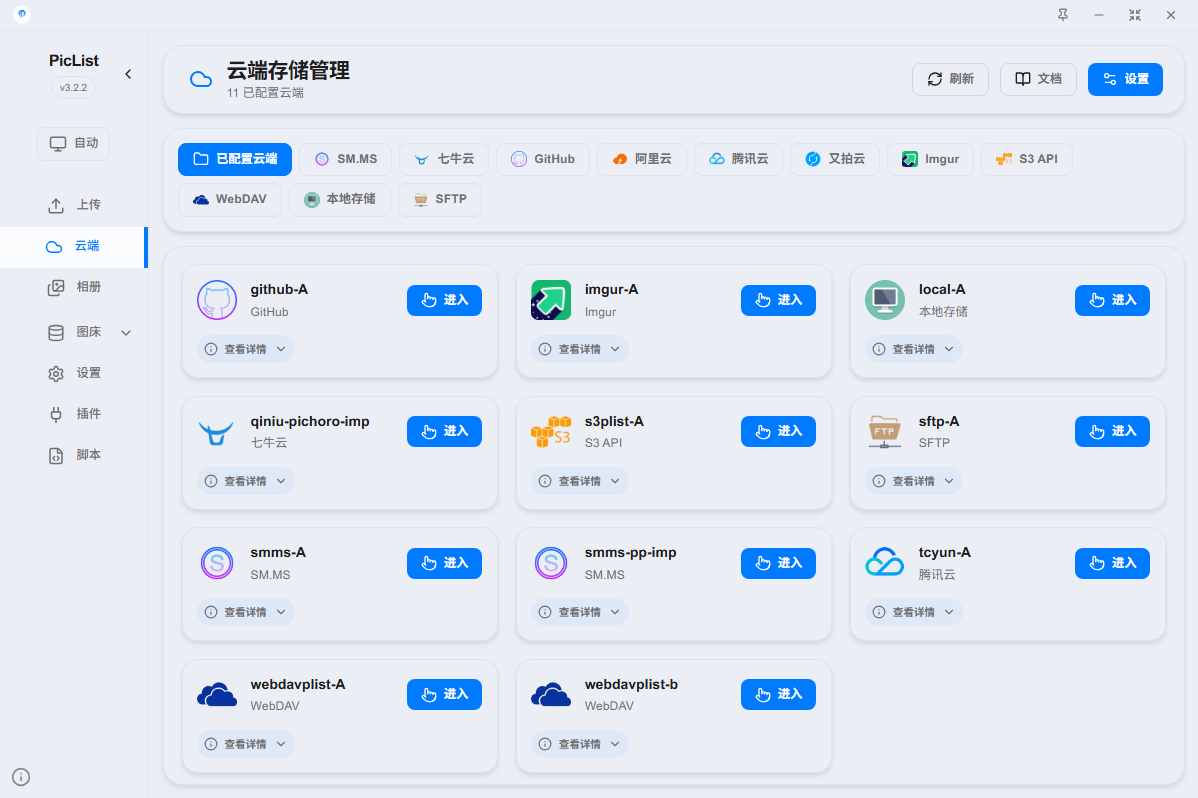This screenshot has height=798, width=1198.
Task: Open the 上传 upload page
Action: point(74,205)
